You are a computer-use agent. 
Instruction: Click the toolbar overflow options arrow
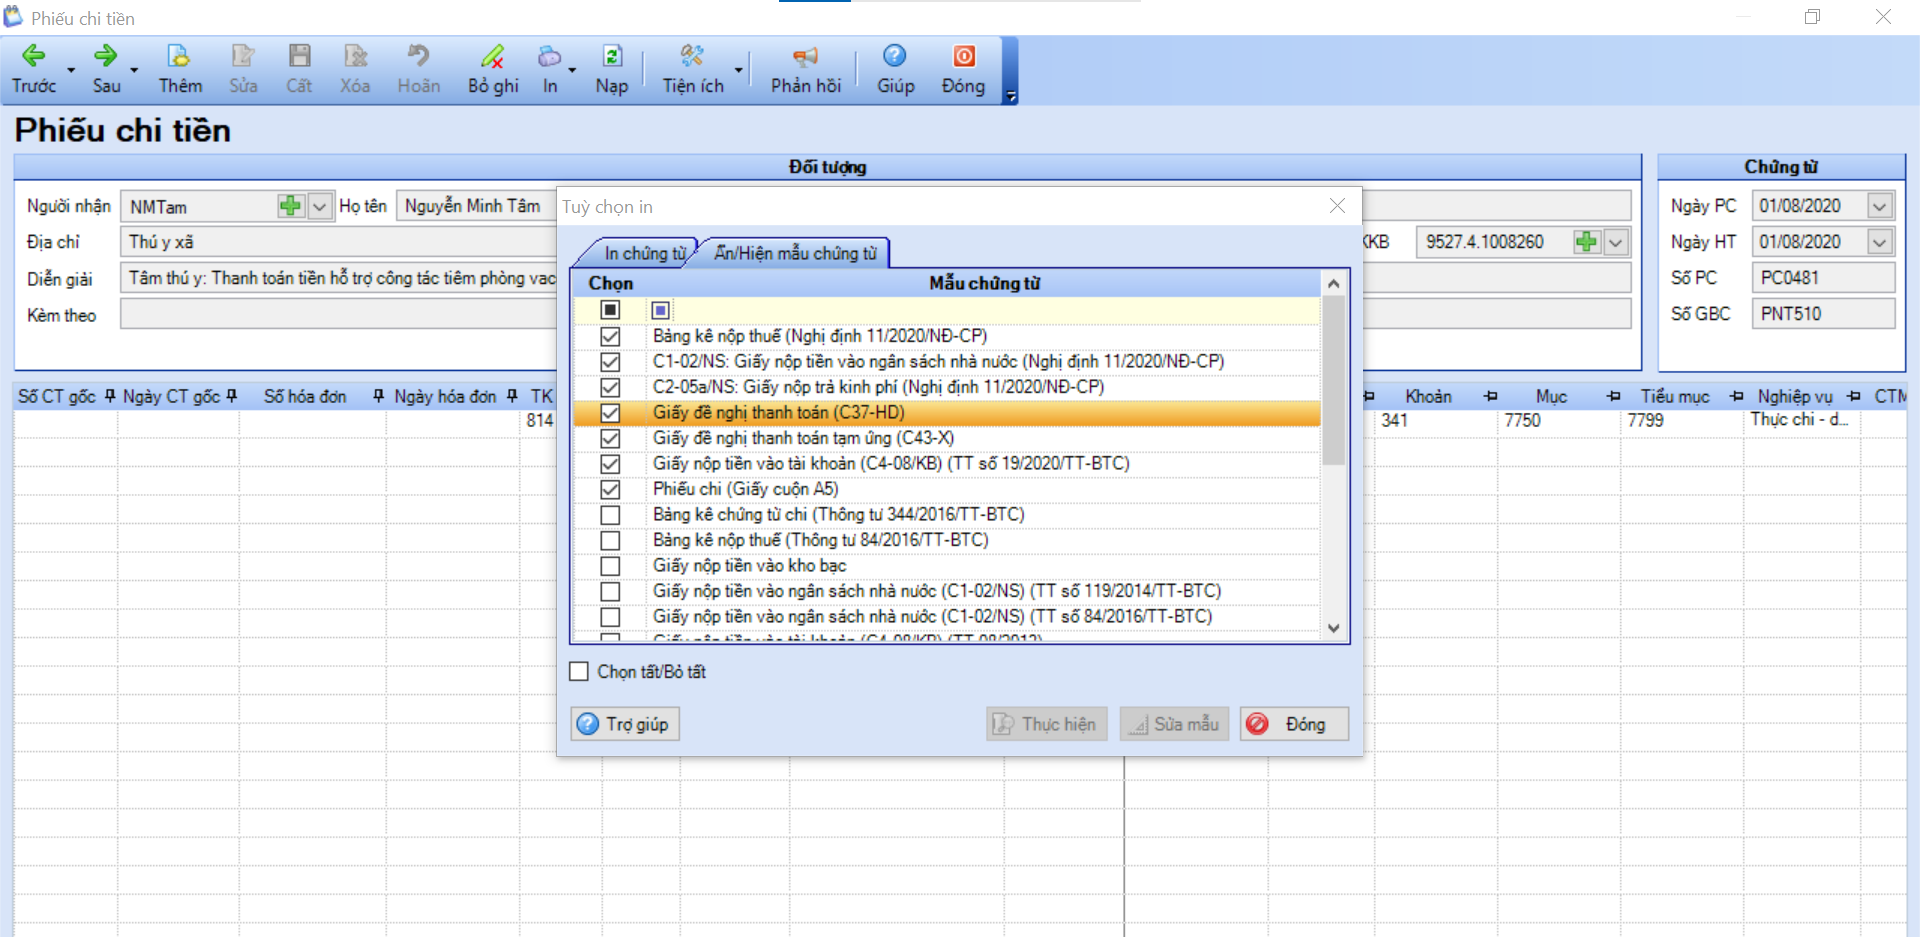pos(1011,97)
